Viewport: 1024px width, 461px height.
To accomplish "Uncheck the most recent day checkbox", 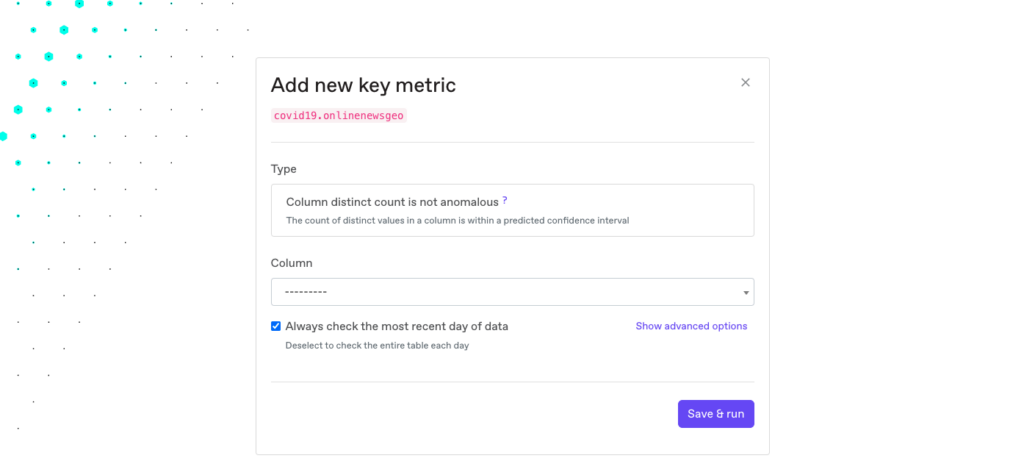I will pos(276,326).
